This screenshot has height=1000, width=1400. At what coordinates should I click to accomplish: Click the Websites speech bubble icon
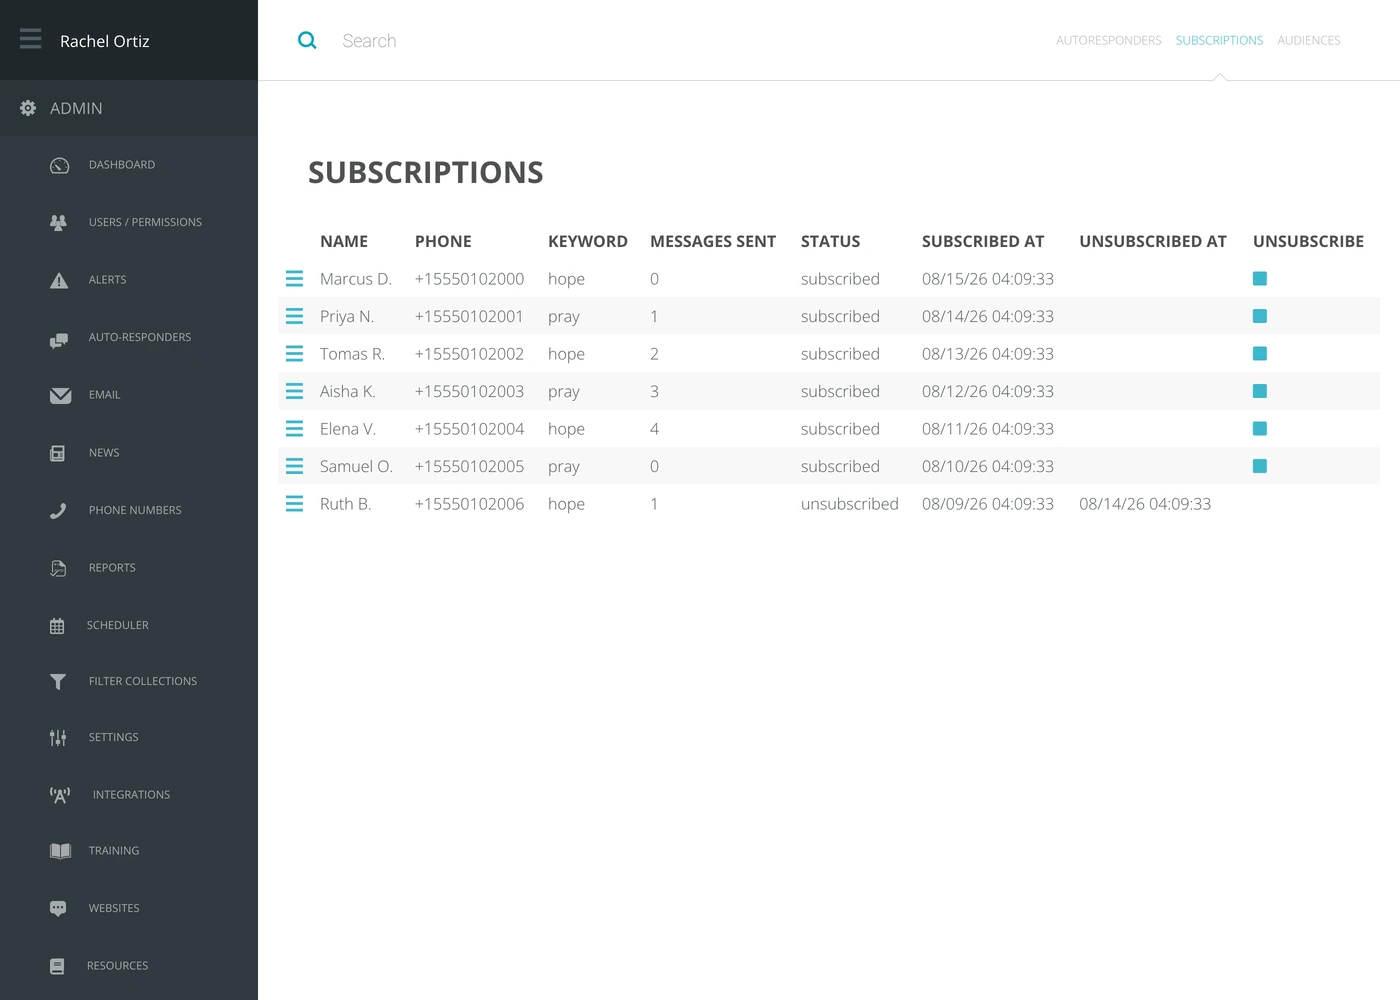58,908
